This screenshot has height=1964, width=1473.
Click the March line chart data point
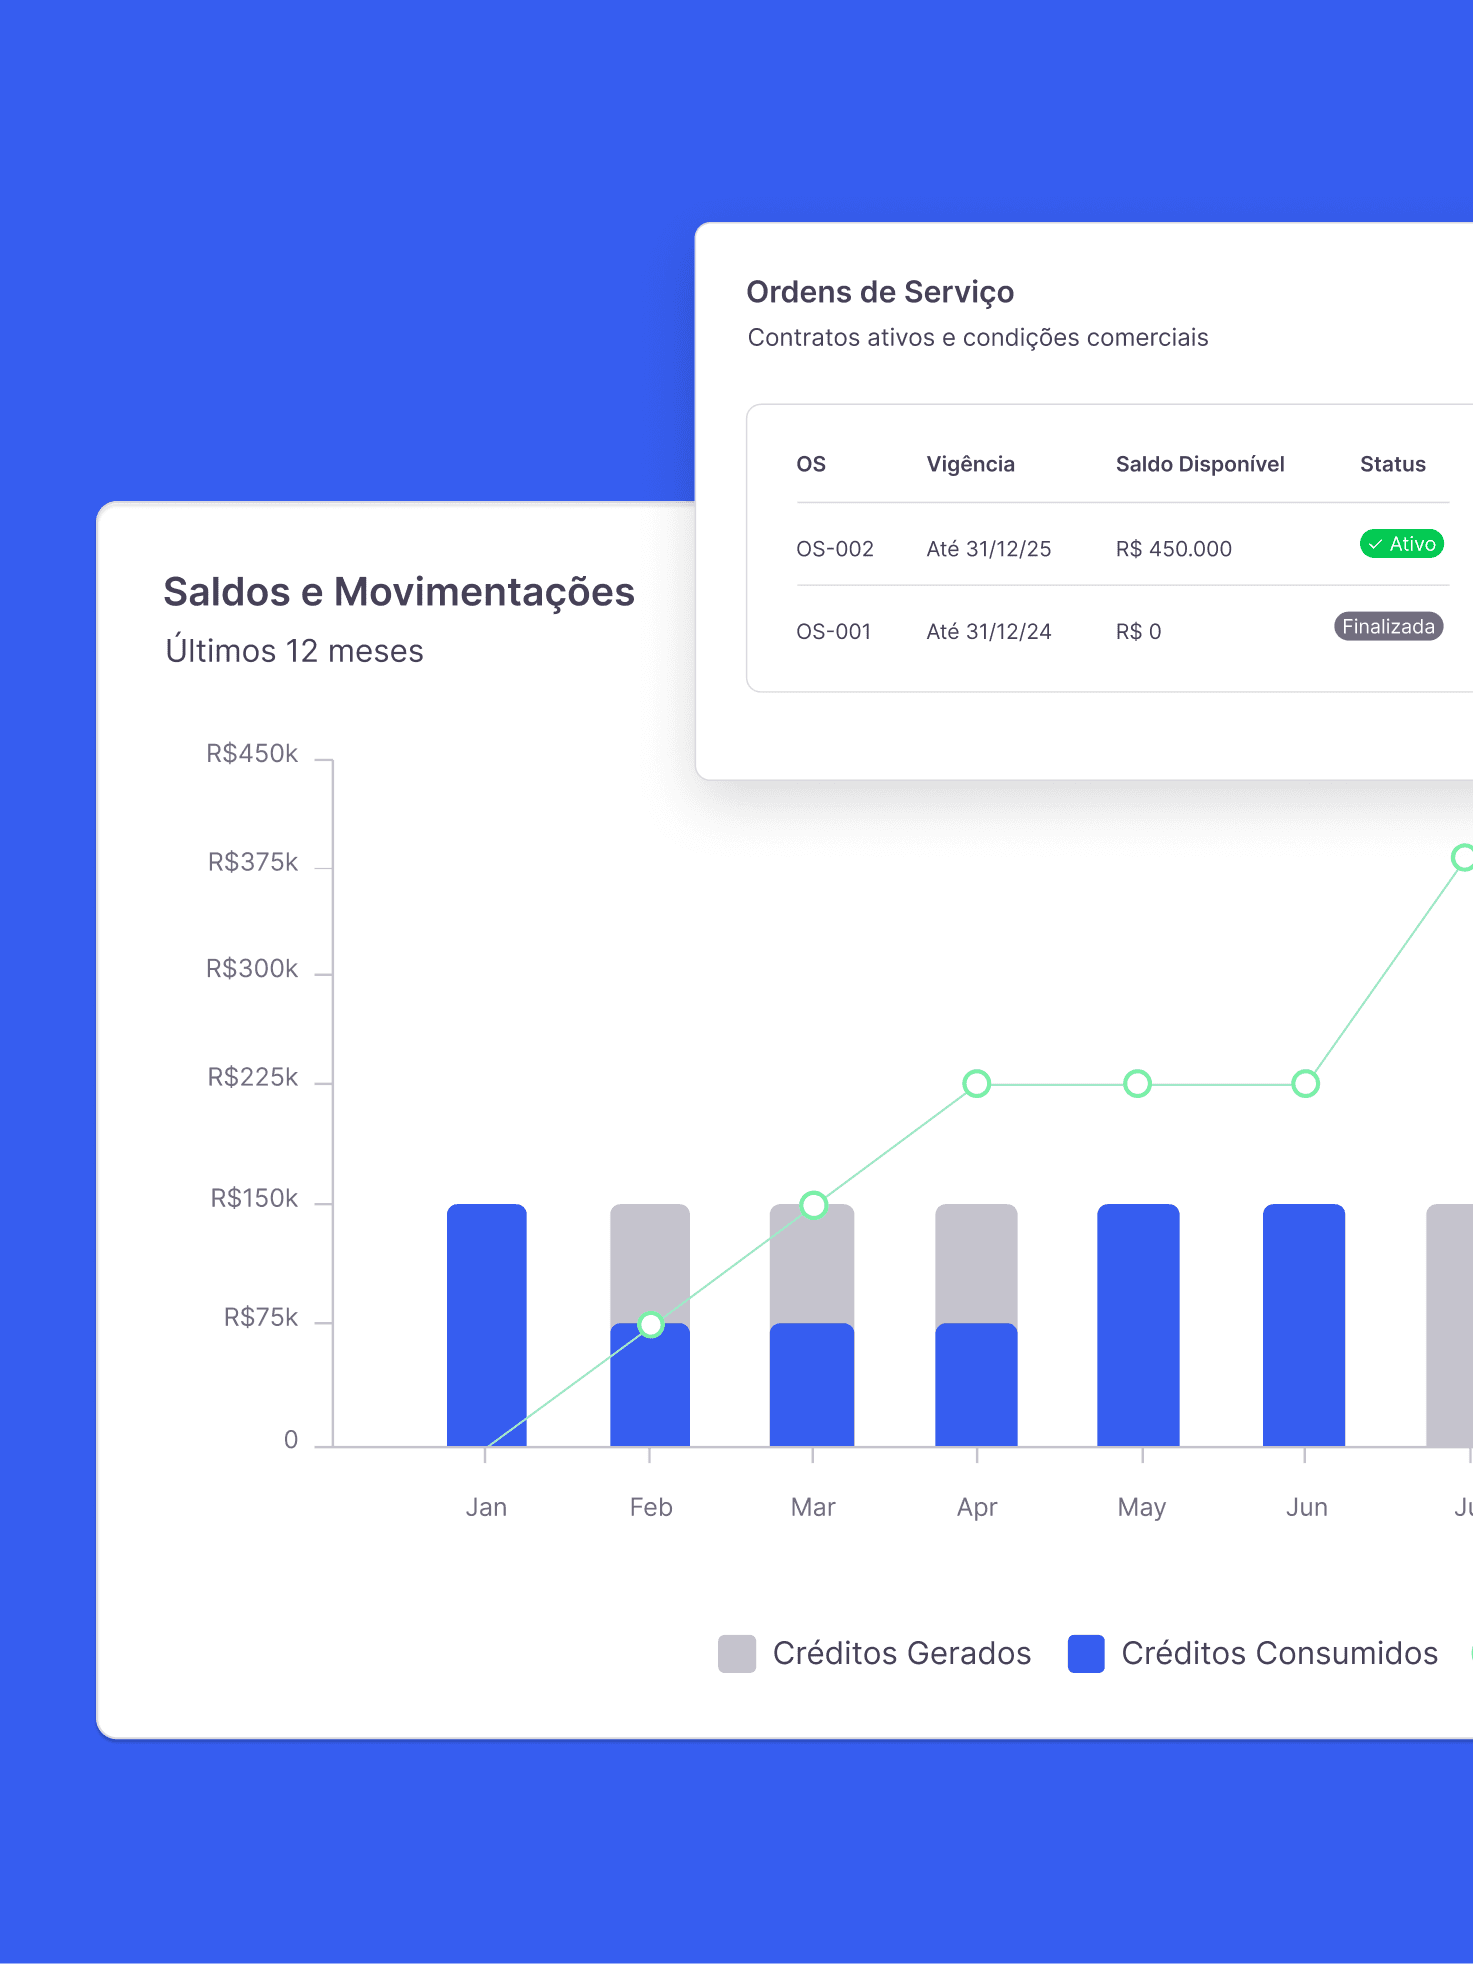(814, 1205)
